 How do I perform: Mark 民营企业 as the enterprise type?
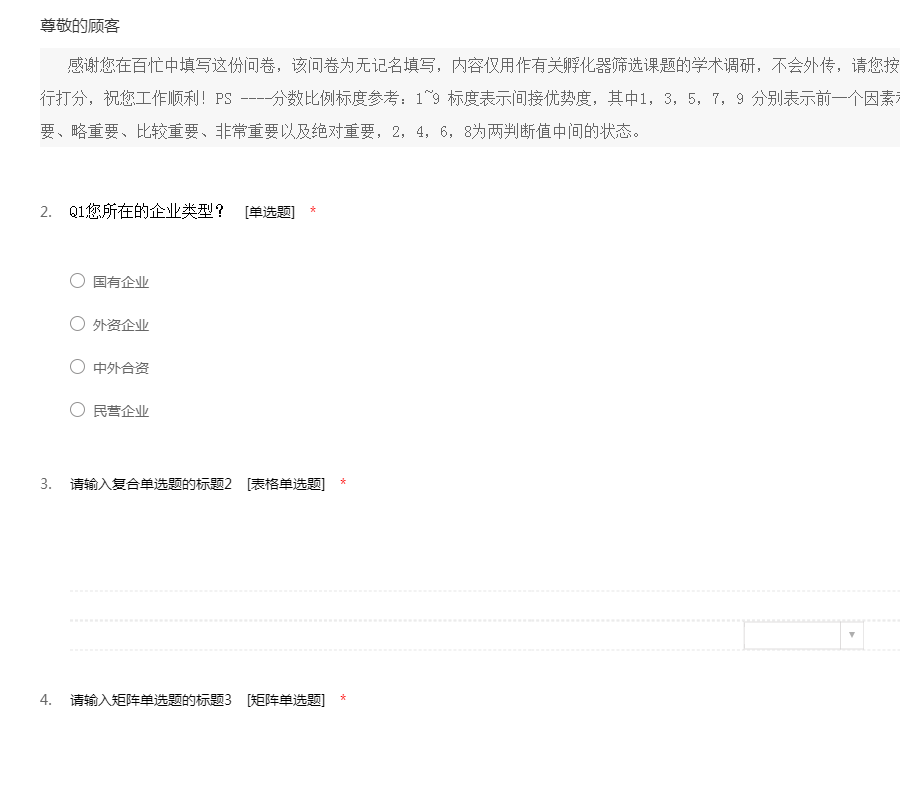coord(78,410)
